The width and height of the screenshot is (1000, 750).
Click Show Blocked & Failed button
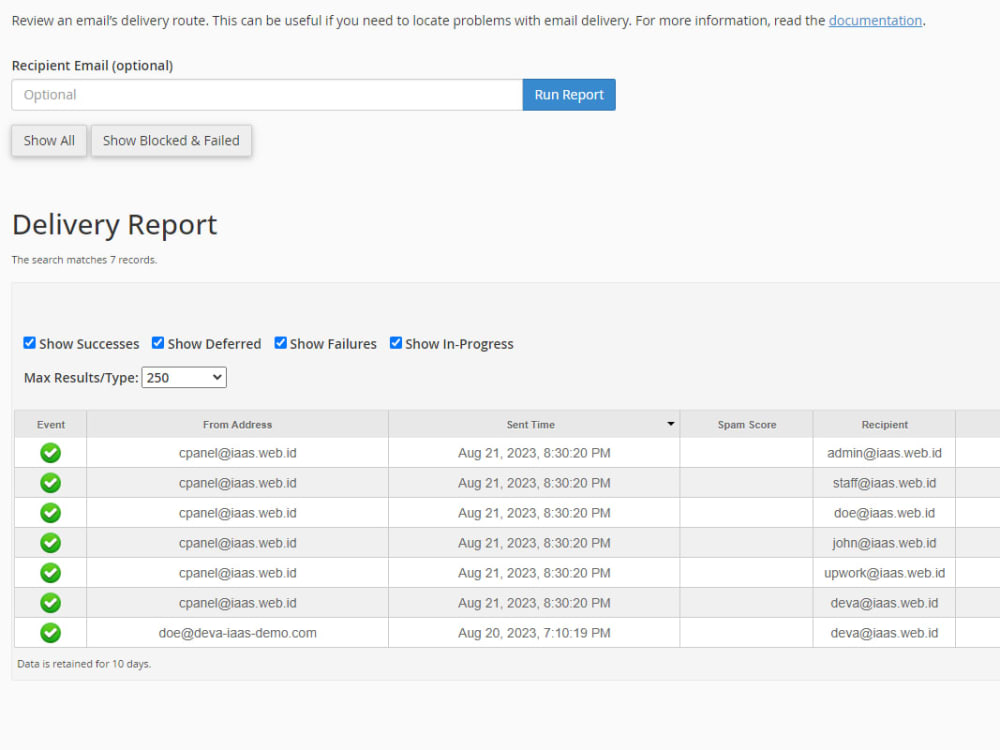tap(171, 141)
